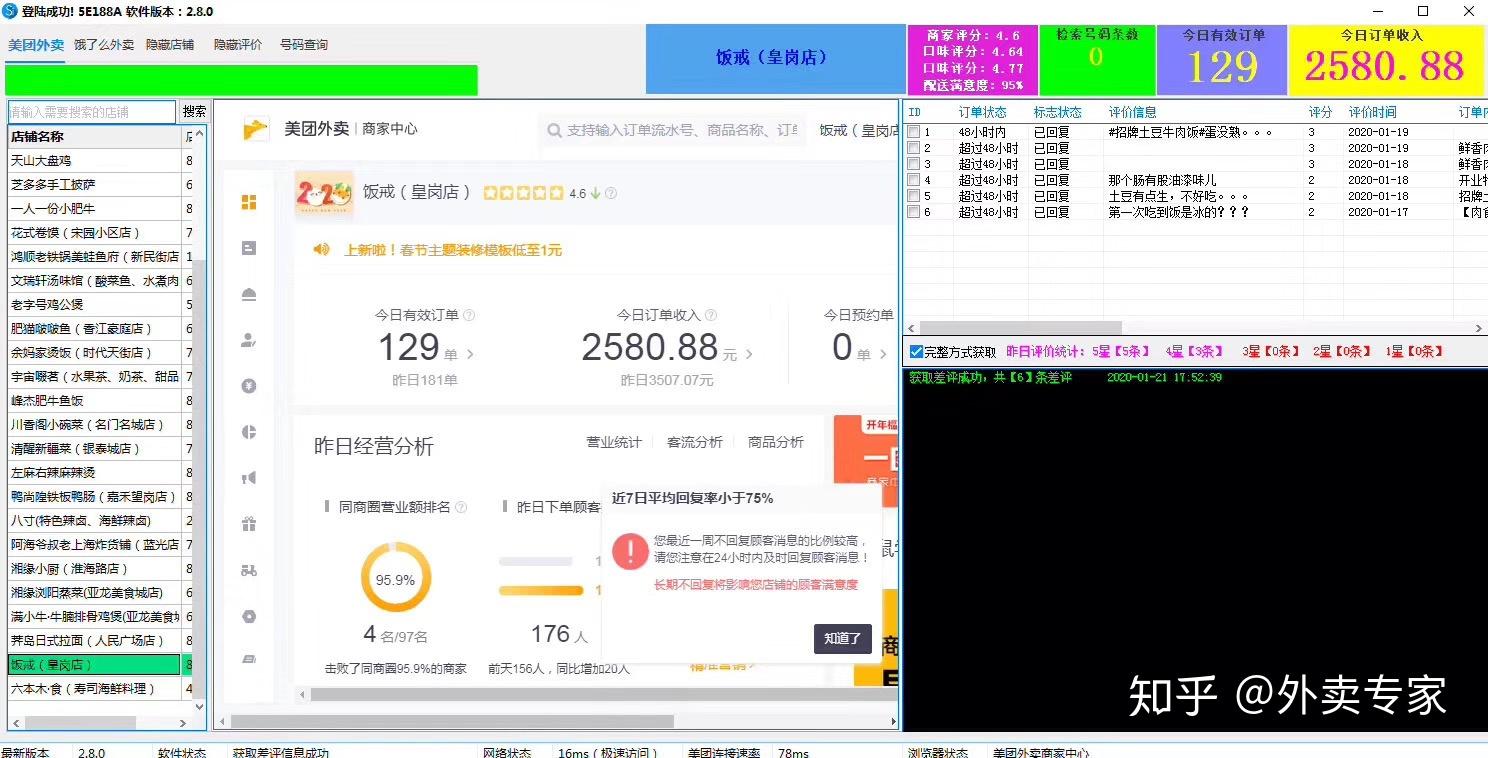Click the order number search box in merchant center
This screenshot has height=758, width=1488.
tap(674, 130)
